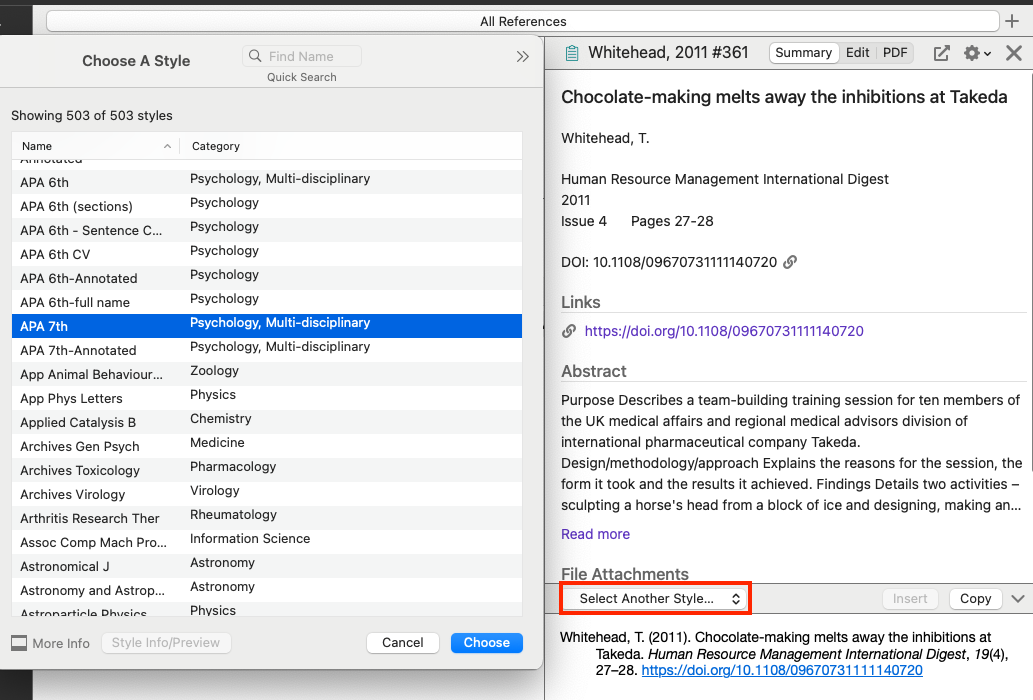1033x700 pixels.
Task: Click the Copy button
Action: [975, 599]
